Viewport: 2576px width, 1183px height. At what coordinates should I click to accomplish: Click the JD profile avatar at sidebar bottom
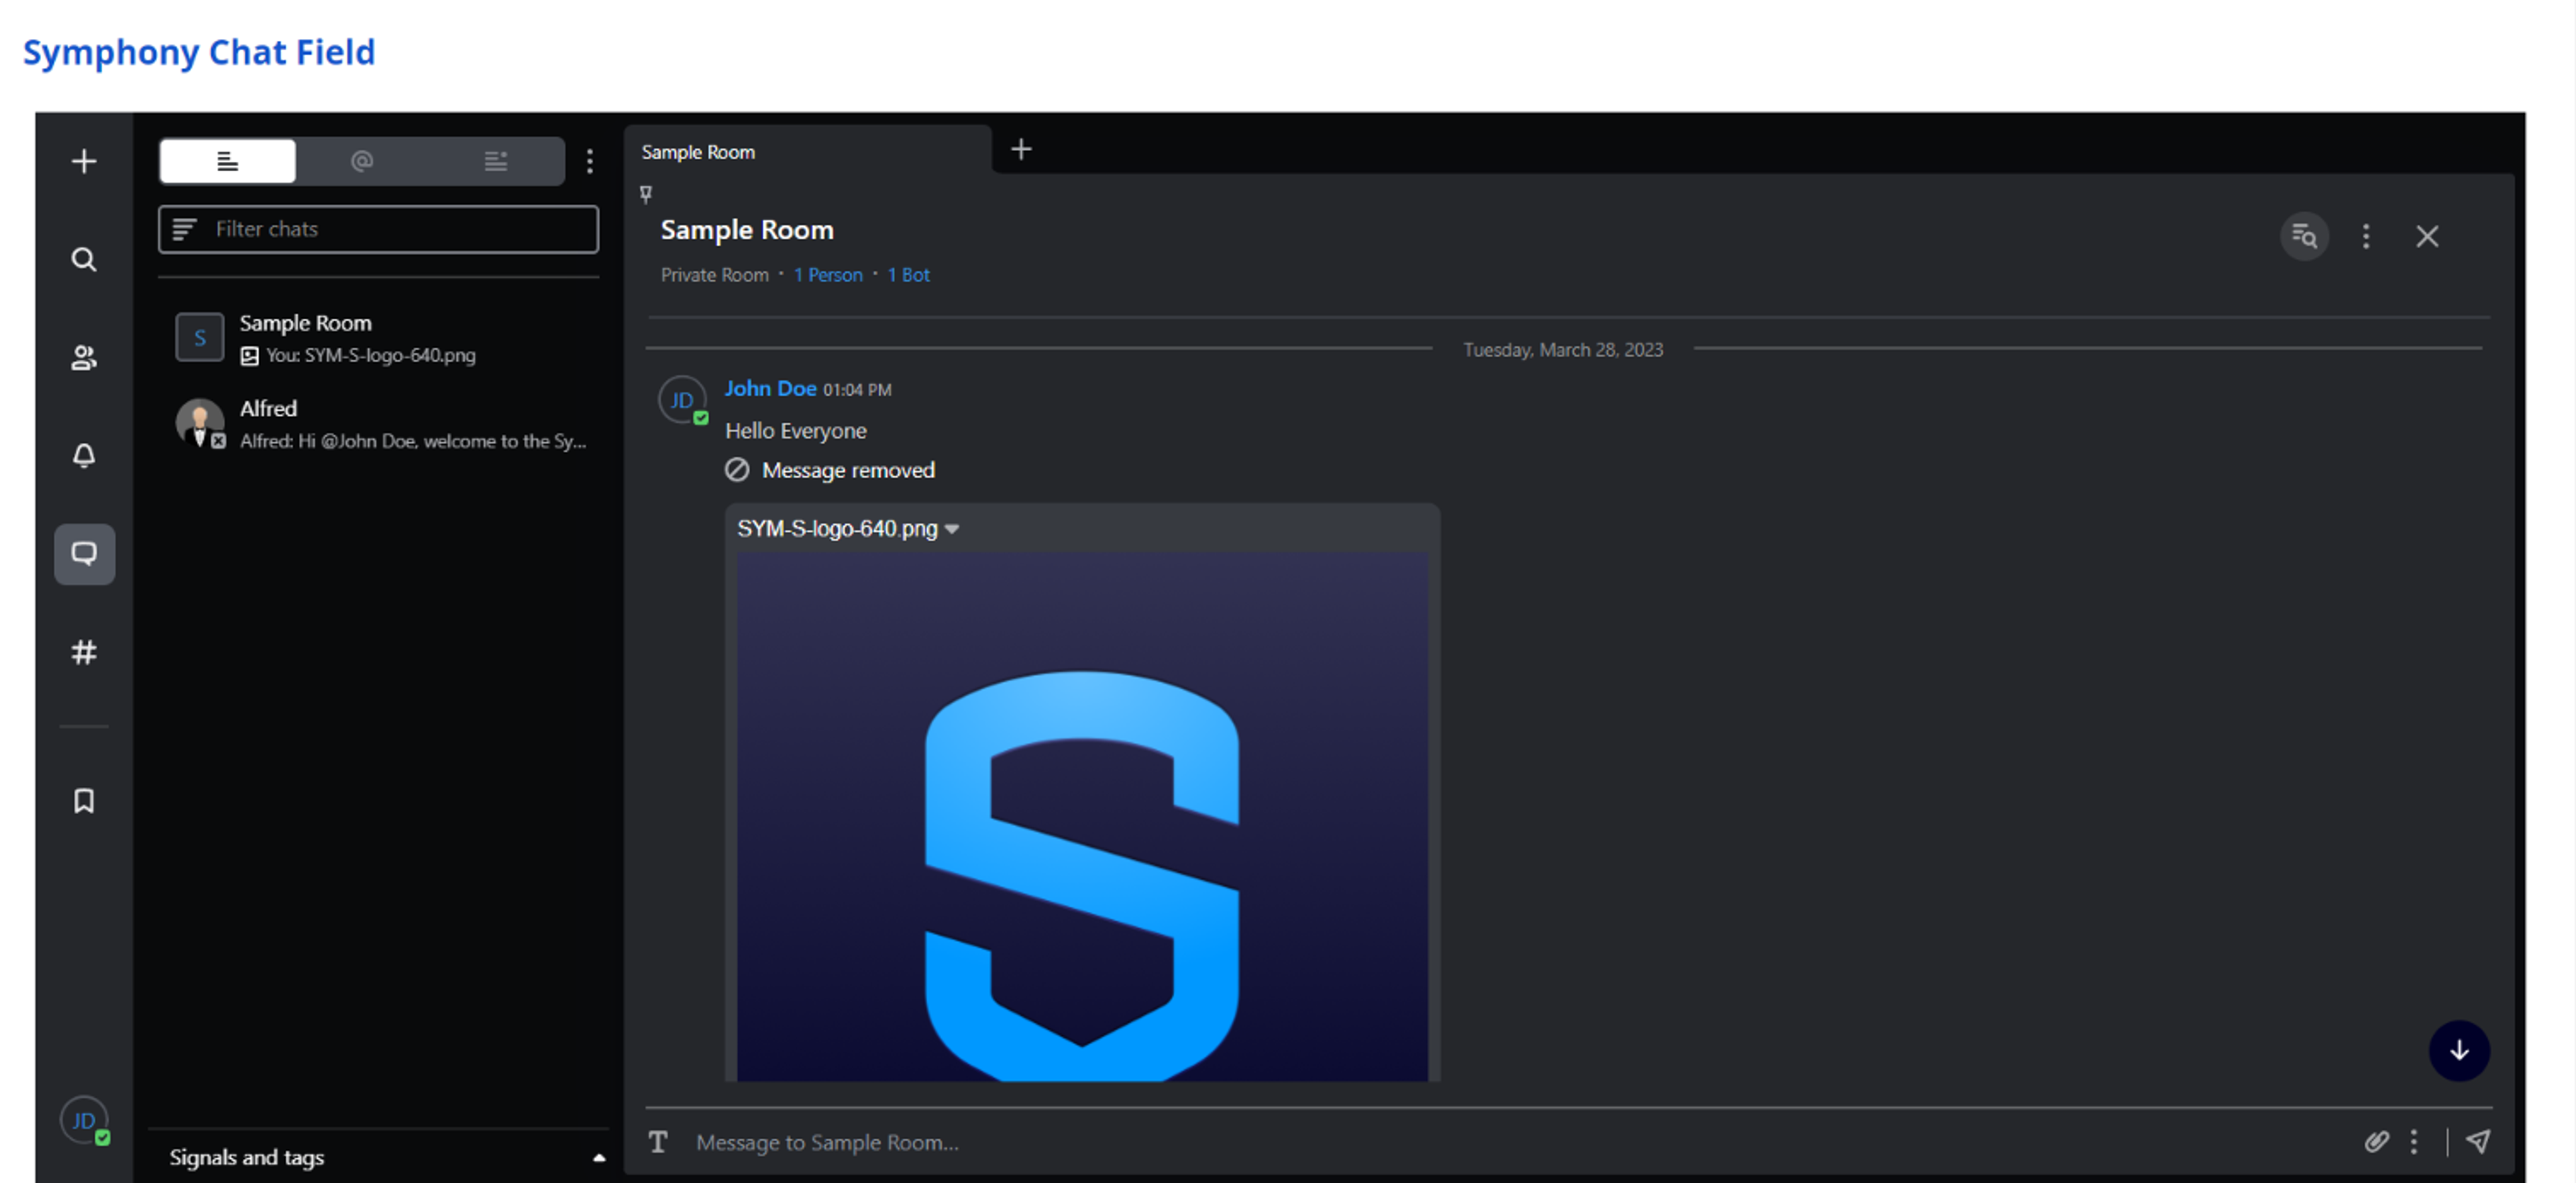pos(84,1120)
